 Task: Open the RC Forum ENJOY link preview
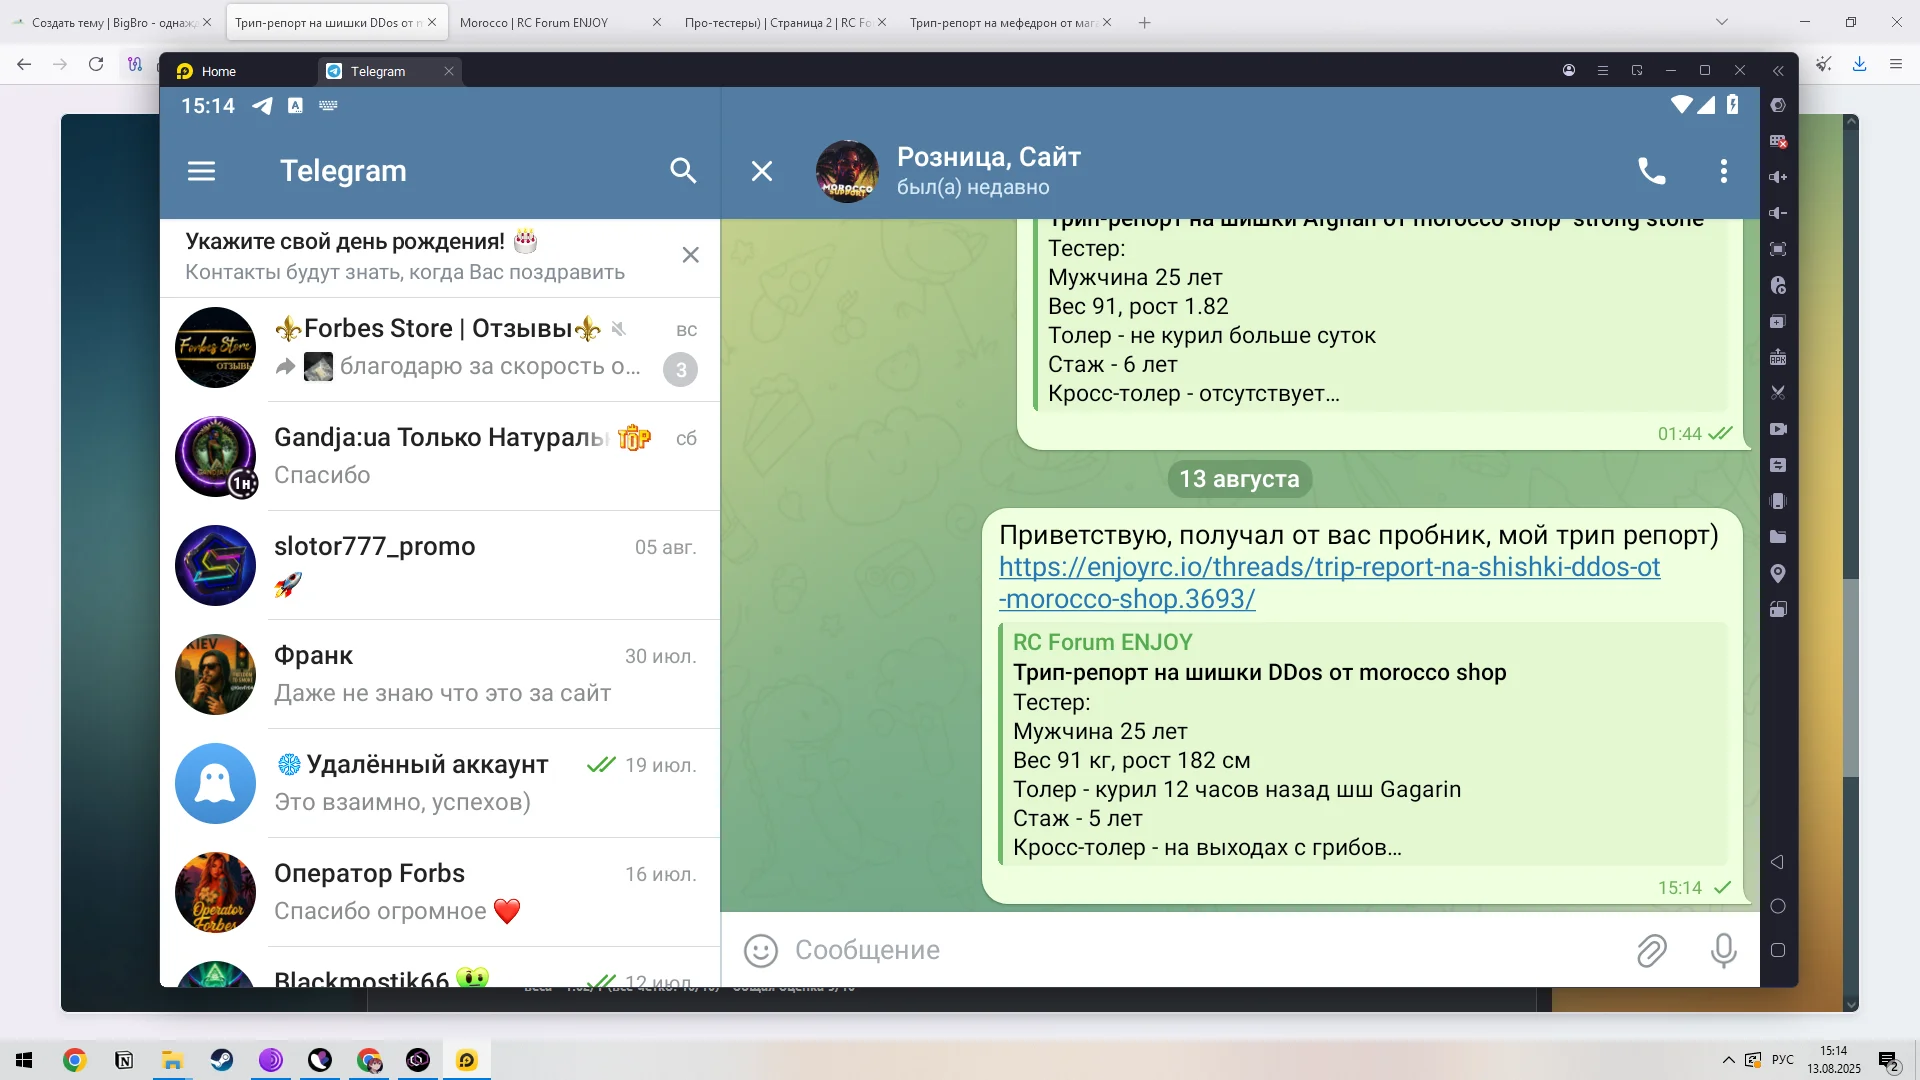(1363, 744)
